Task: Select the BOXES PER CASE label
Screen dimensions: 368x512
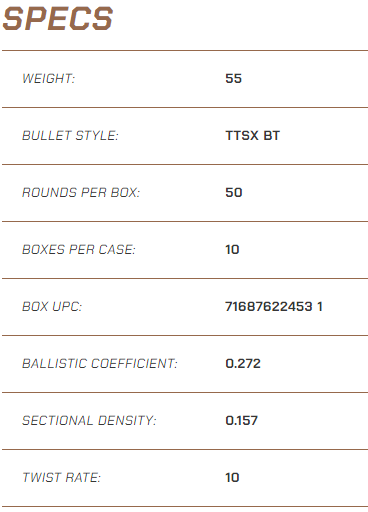Action: click(79, 250)
